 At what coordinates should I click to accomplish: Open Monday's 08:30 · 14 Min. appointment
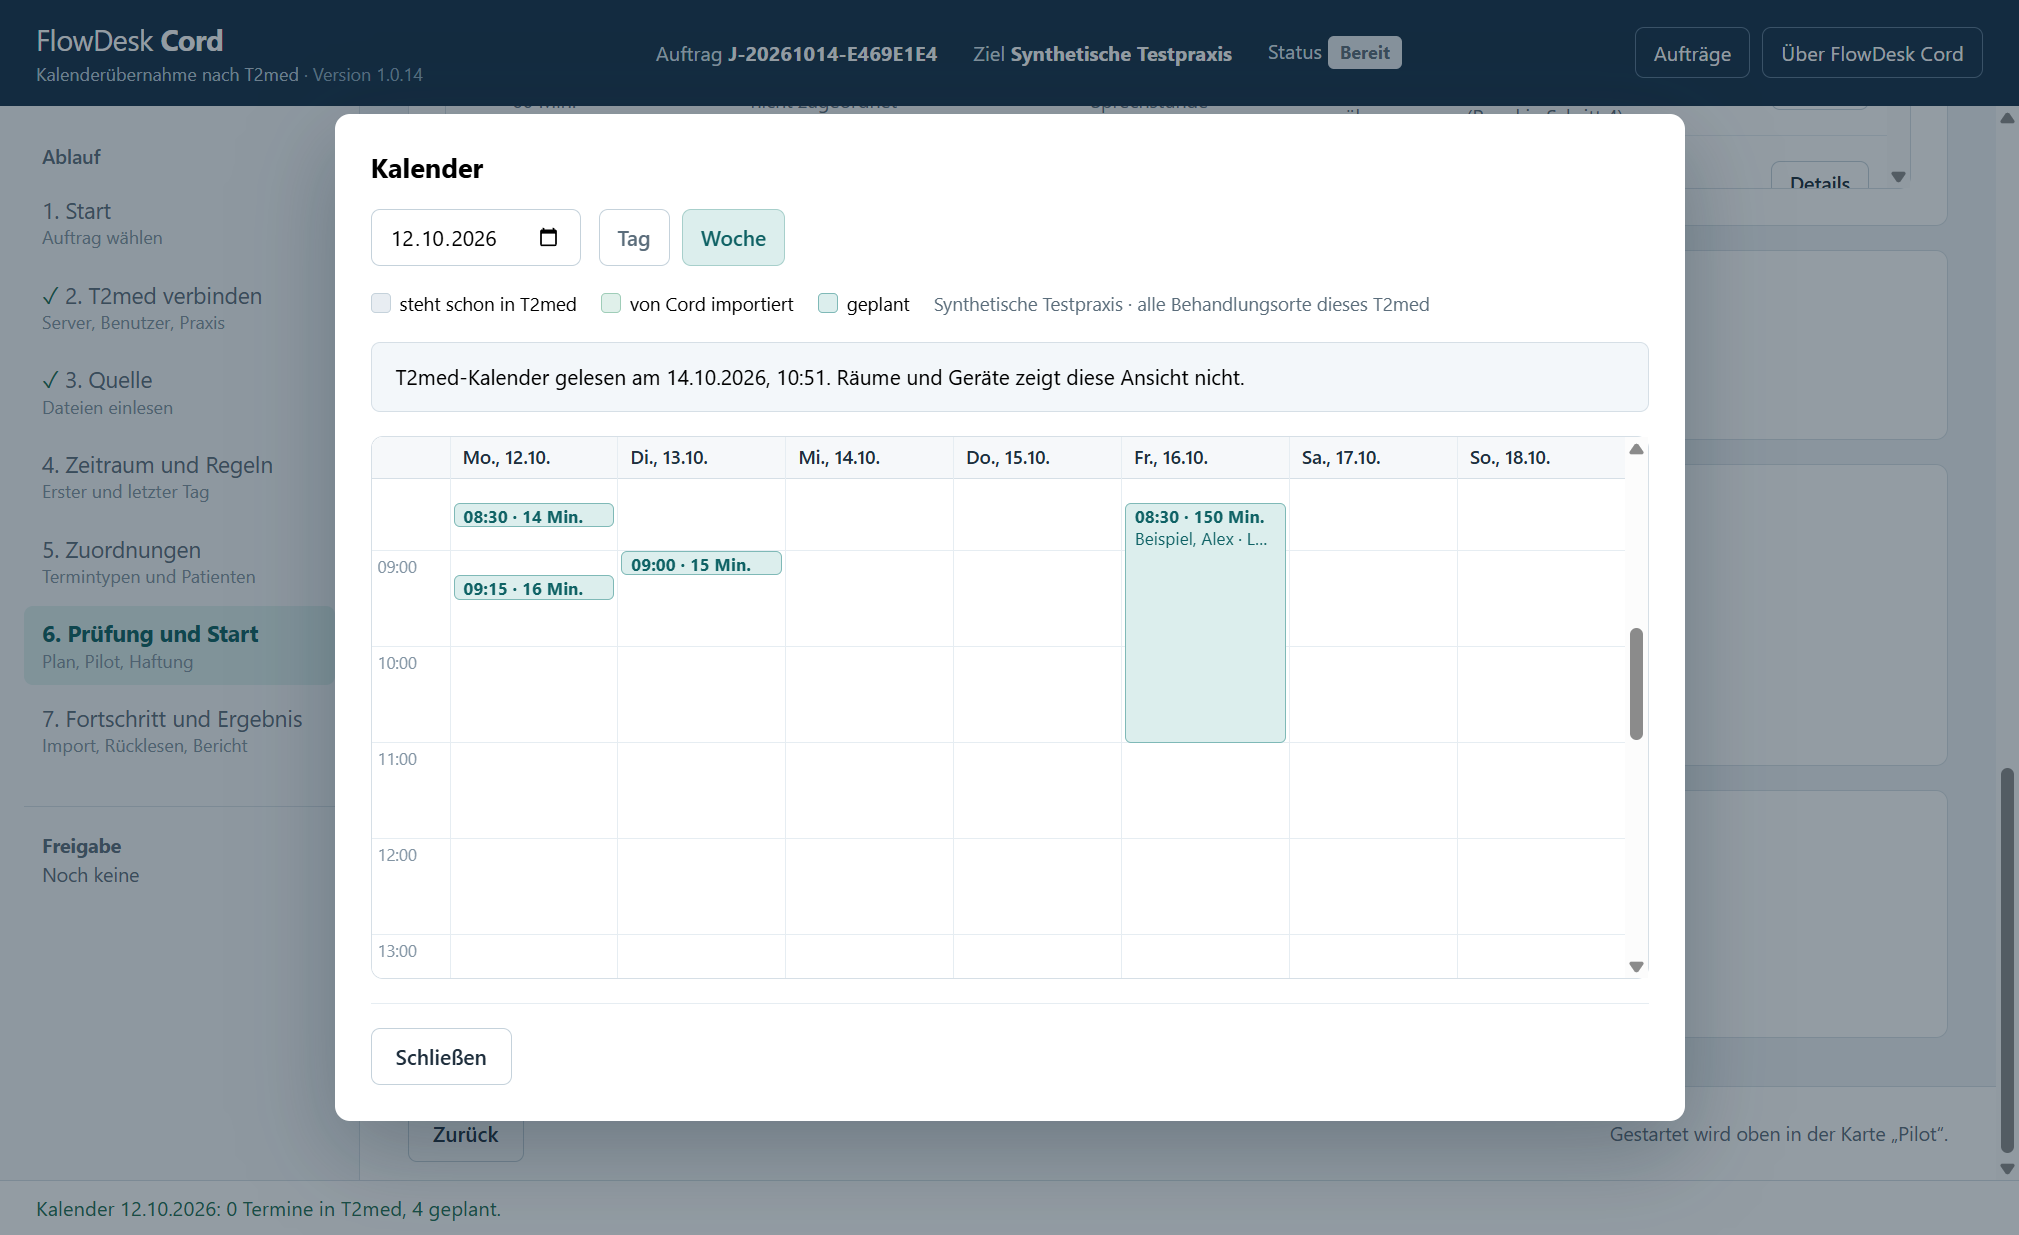[x=533, y=516]
